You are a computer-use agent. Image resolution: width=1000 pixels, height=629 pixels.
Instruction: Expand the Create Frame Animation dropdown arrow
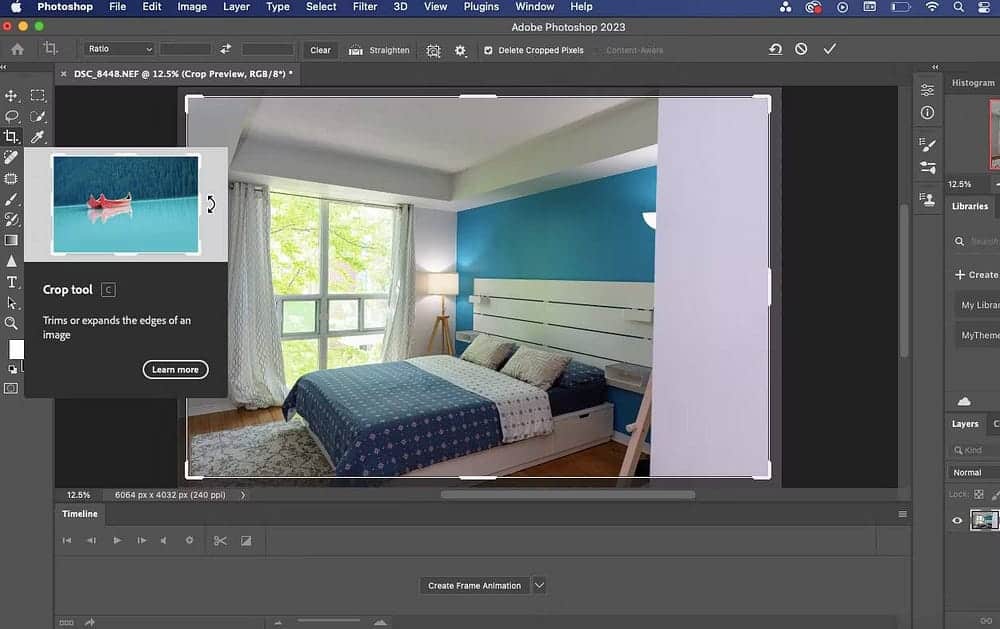point(539,585)
